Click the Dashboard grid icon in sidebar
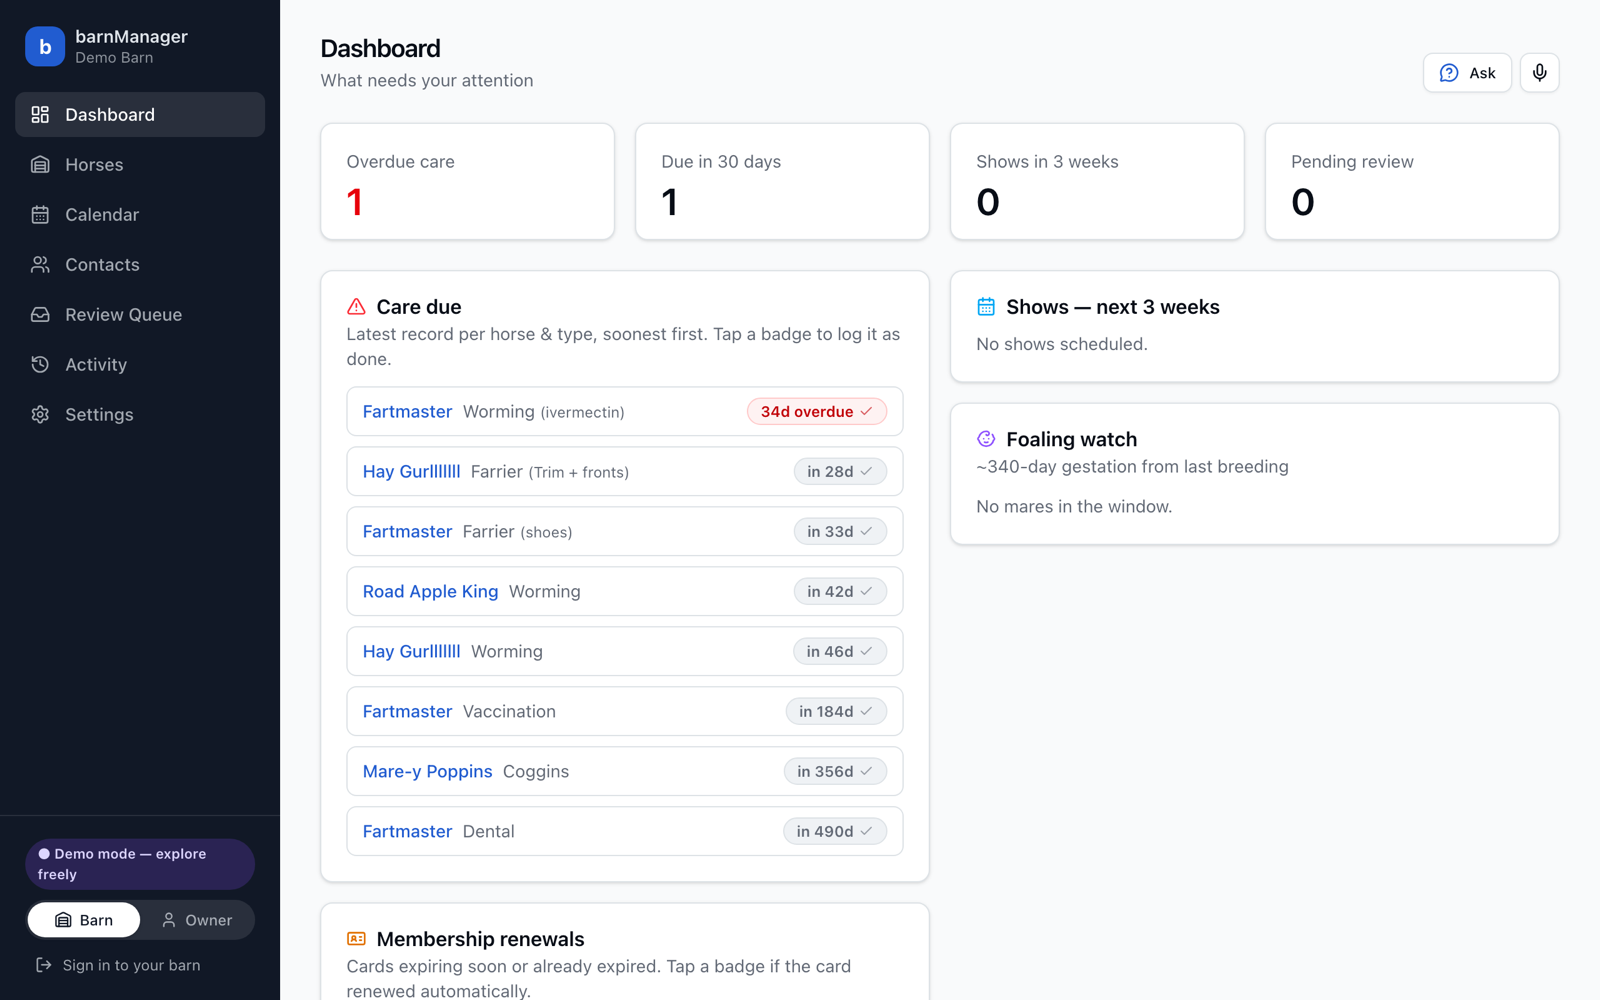 pos(40,115)
